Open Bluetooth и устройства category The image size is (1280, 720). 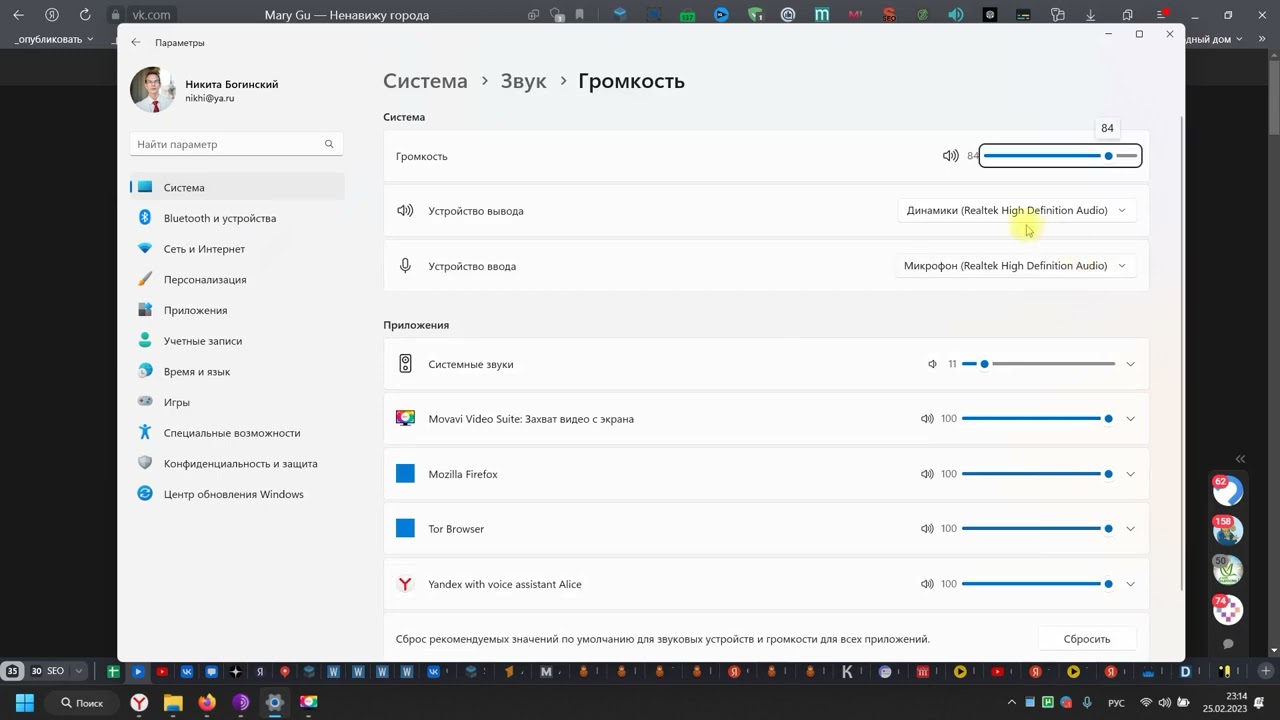[237, 218]
